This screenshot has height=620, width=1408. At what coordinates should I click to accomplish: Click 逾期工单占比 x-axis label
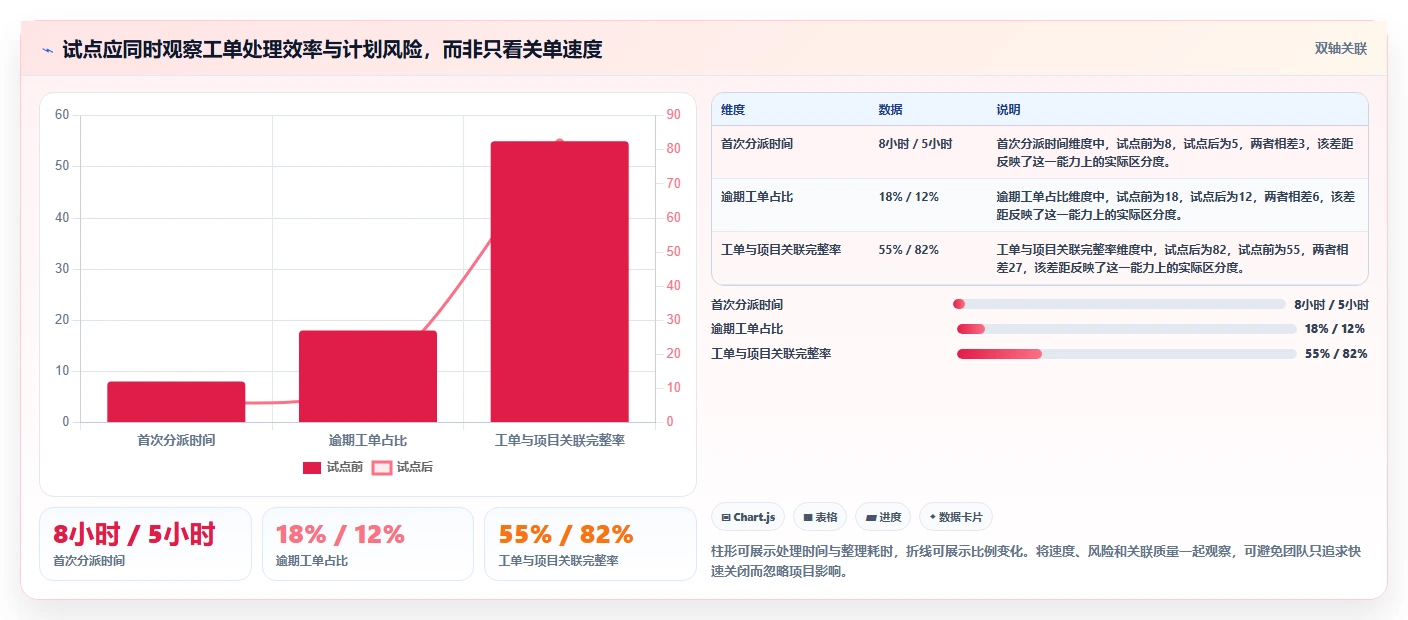tap(368, 440)
